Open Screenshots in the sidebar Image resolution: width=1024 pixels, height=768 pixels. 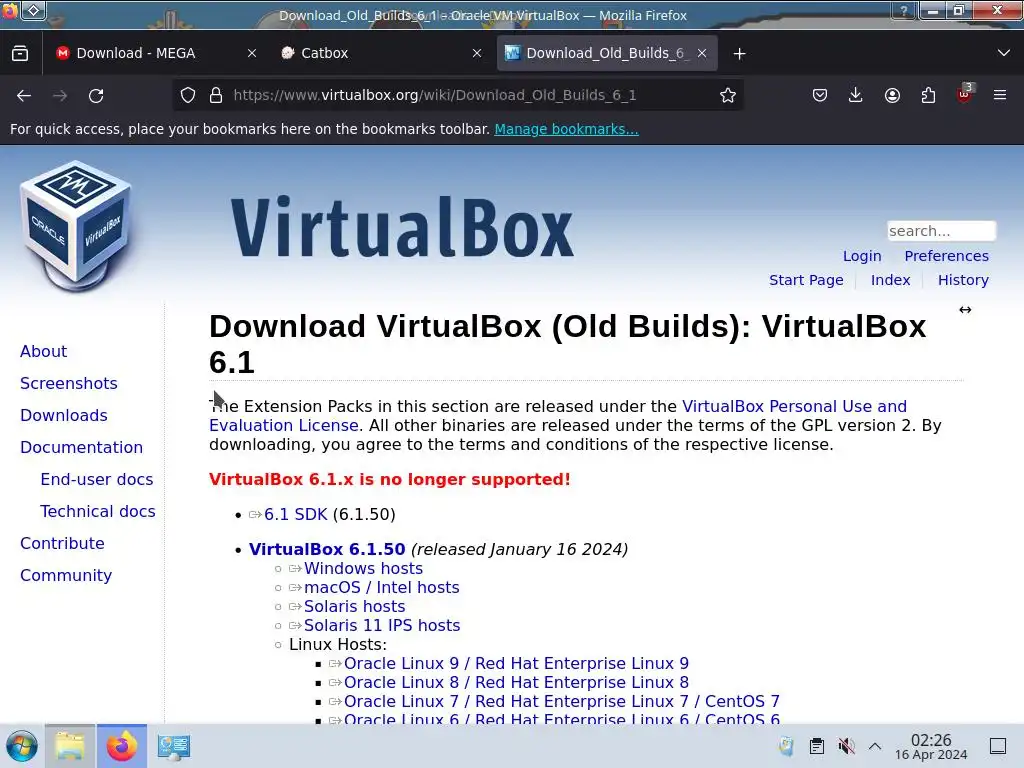click(69, 383)
